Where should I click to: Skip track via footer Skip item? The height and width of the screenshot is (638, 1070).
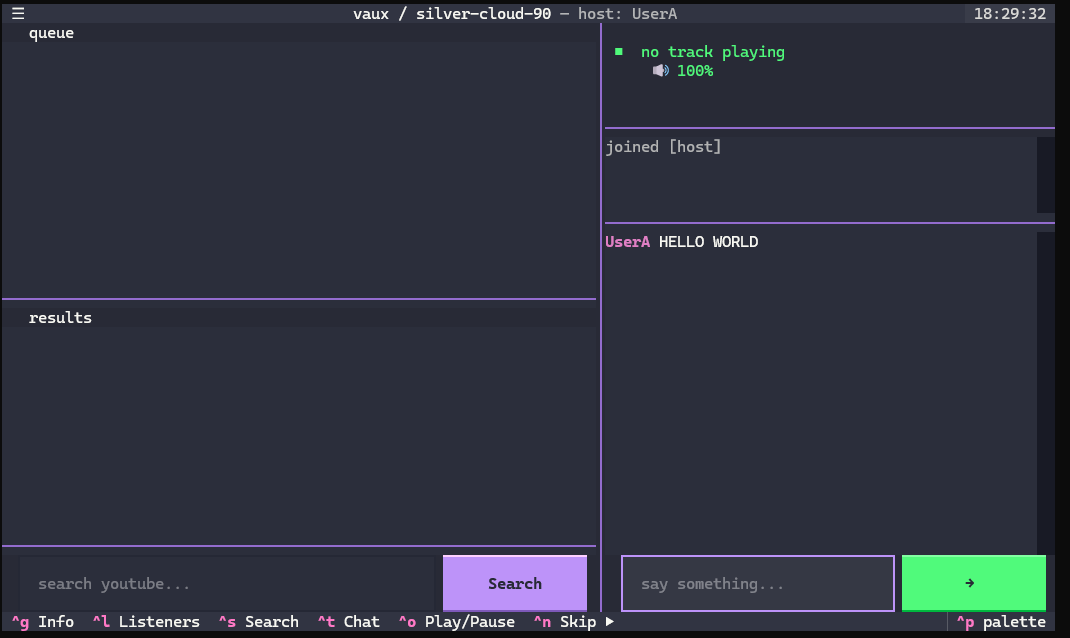[565, 622]
